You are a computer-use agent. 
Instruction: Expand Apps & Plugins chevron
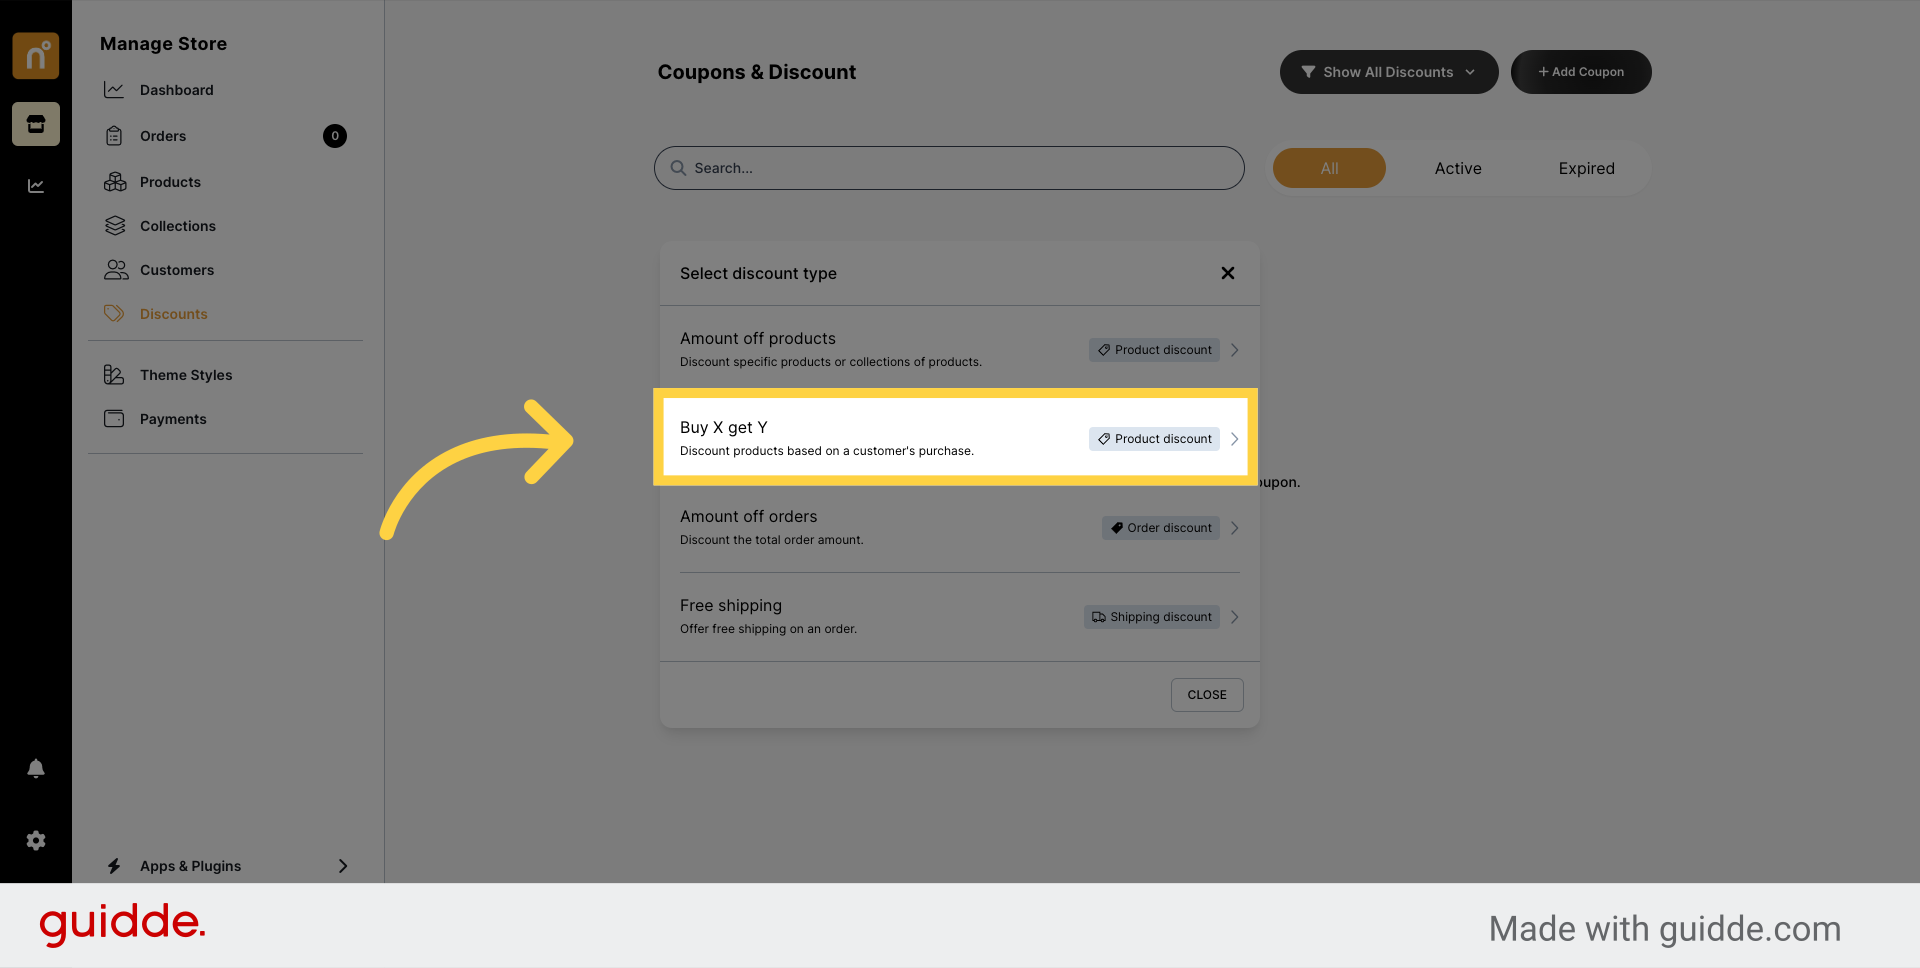click(343, 866)
